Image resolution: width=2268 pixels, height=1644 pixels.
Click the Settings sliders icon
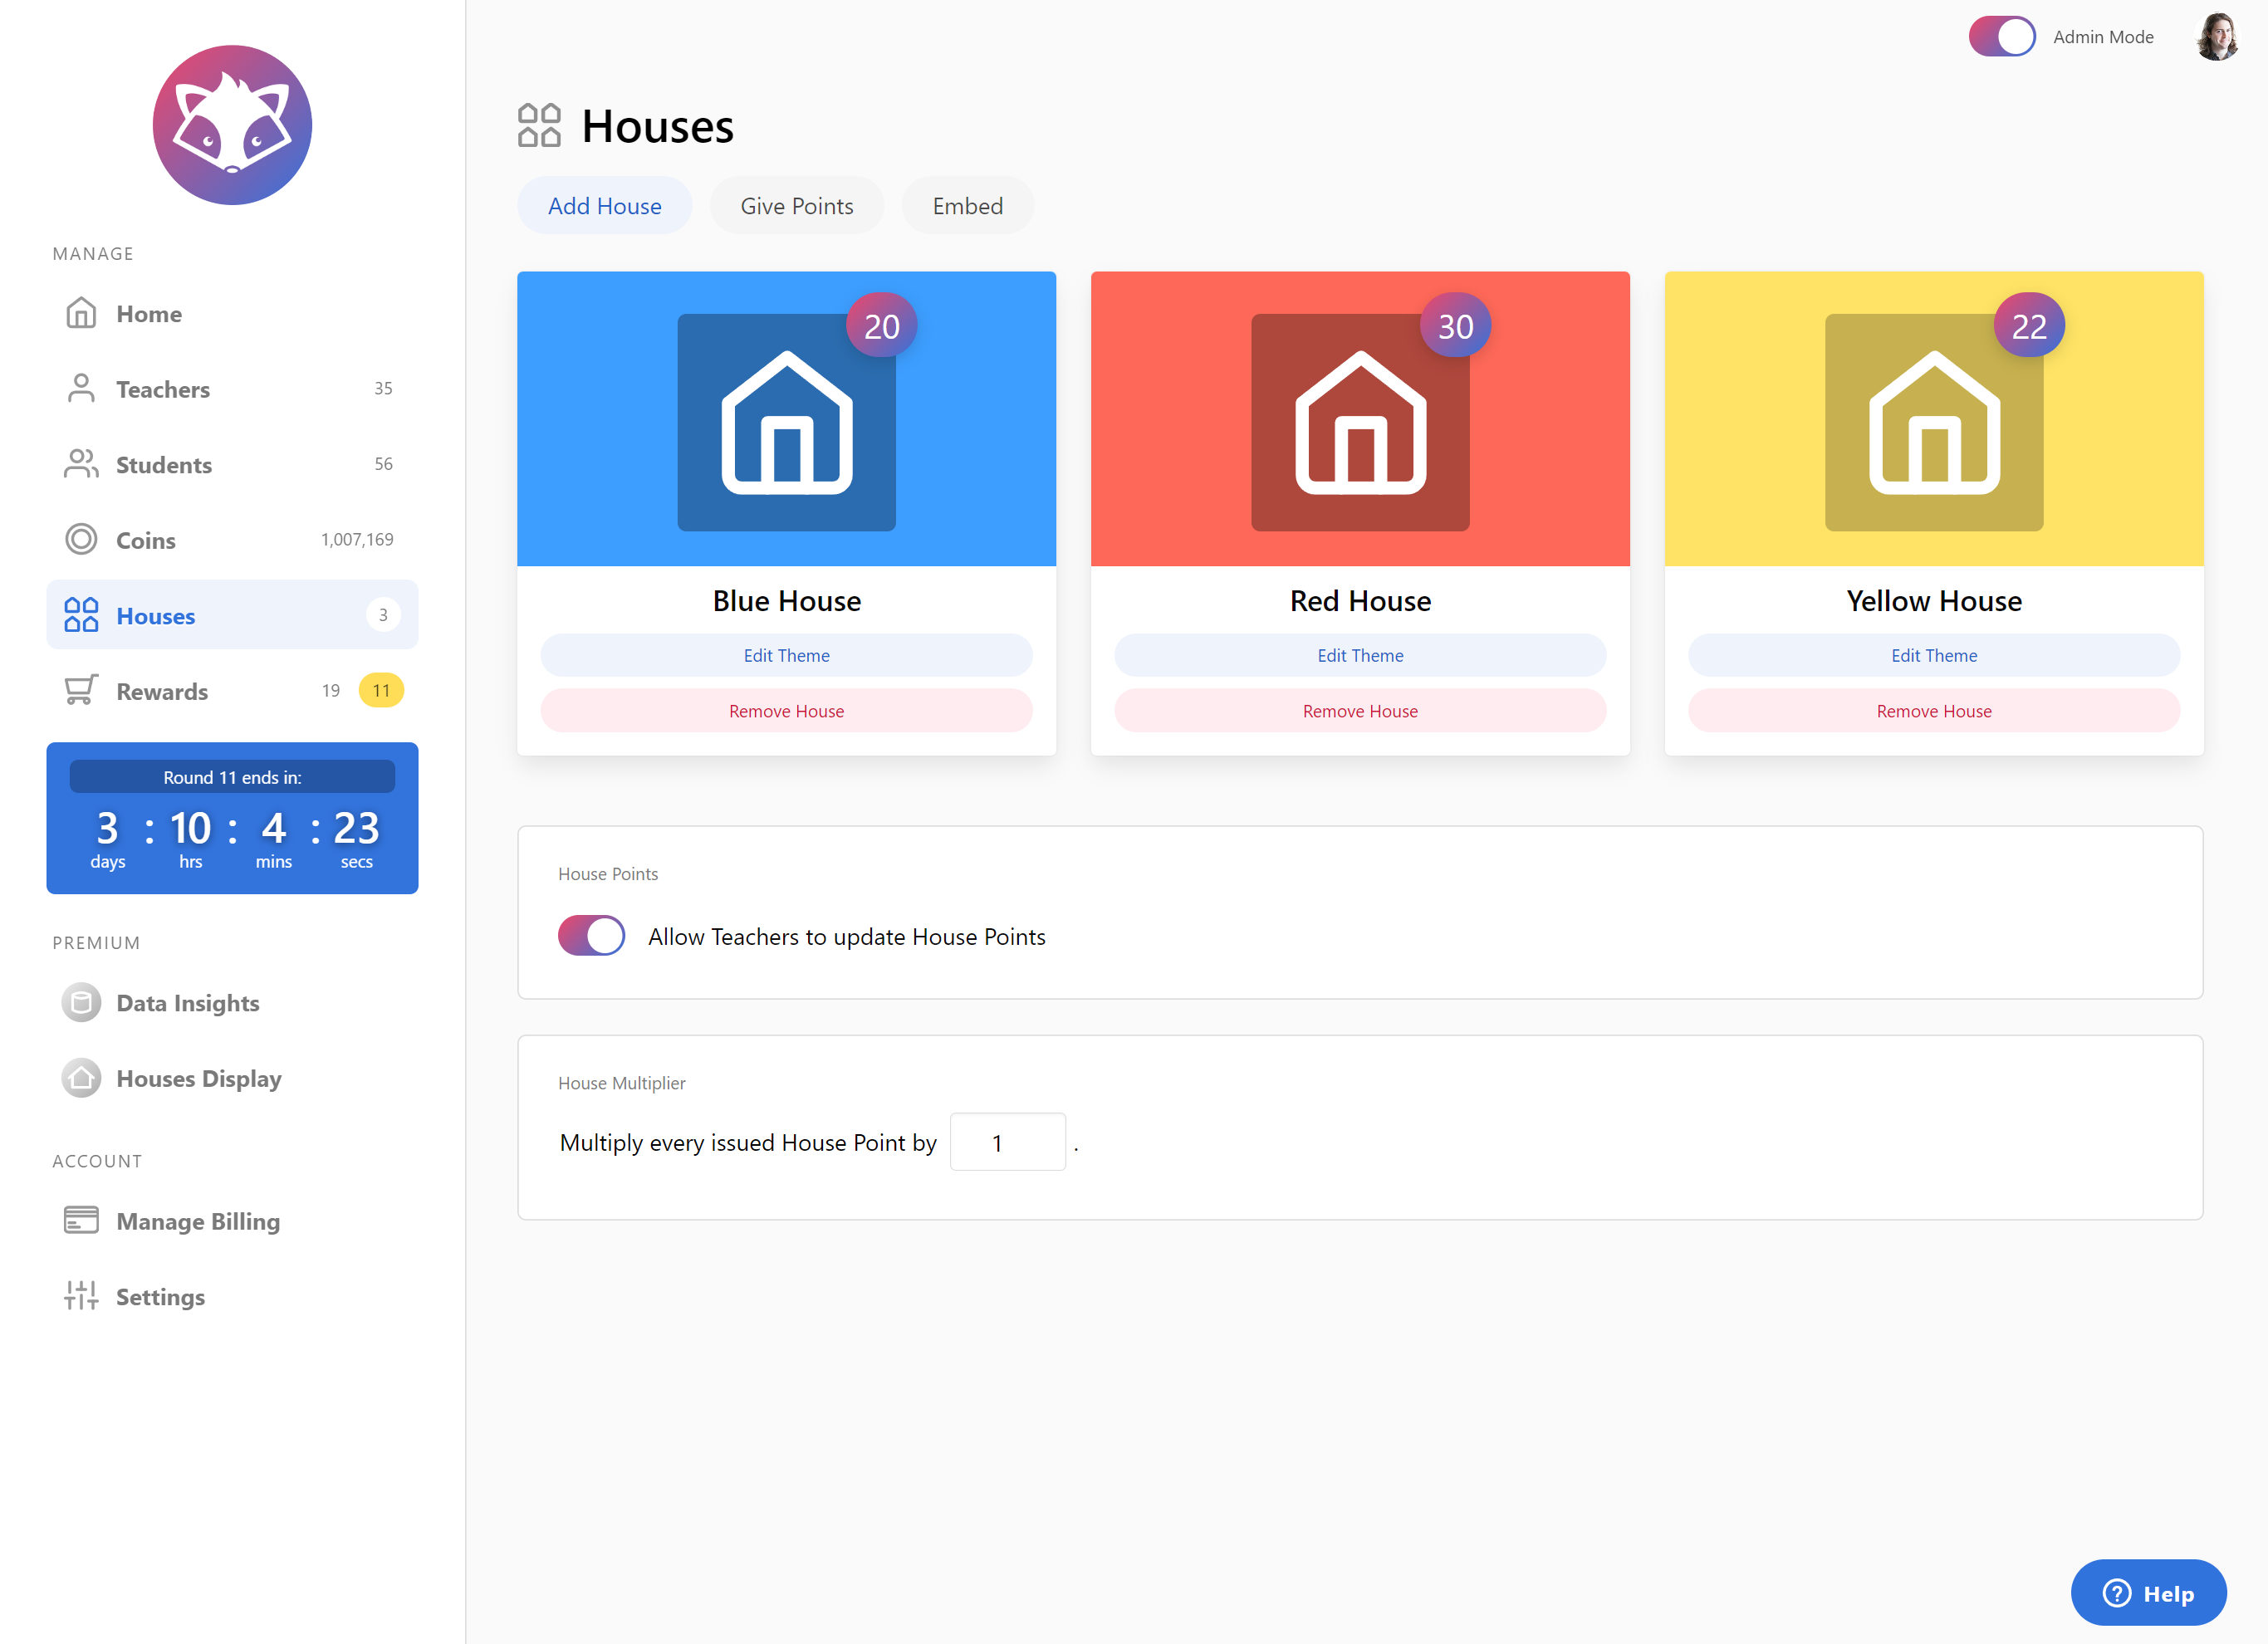pyautogui.click(x=81, y=1296)
